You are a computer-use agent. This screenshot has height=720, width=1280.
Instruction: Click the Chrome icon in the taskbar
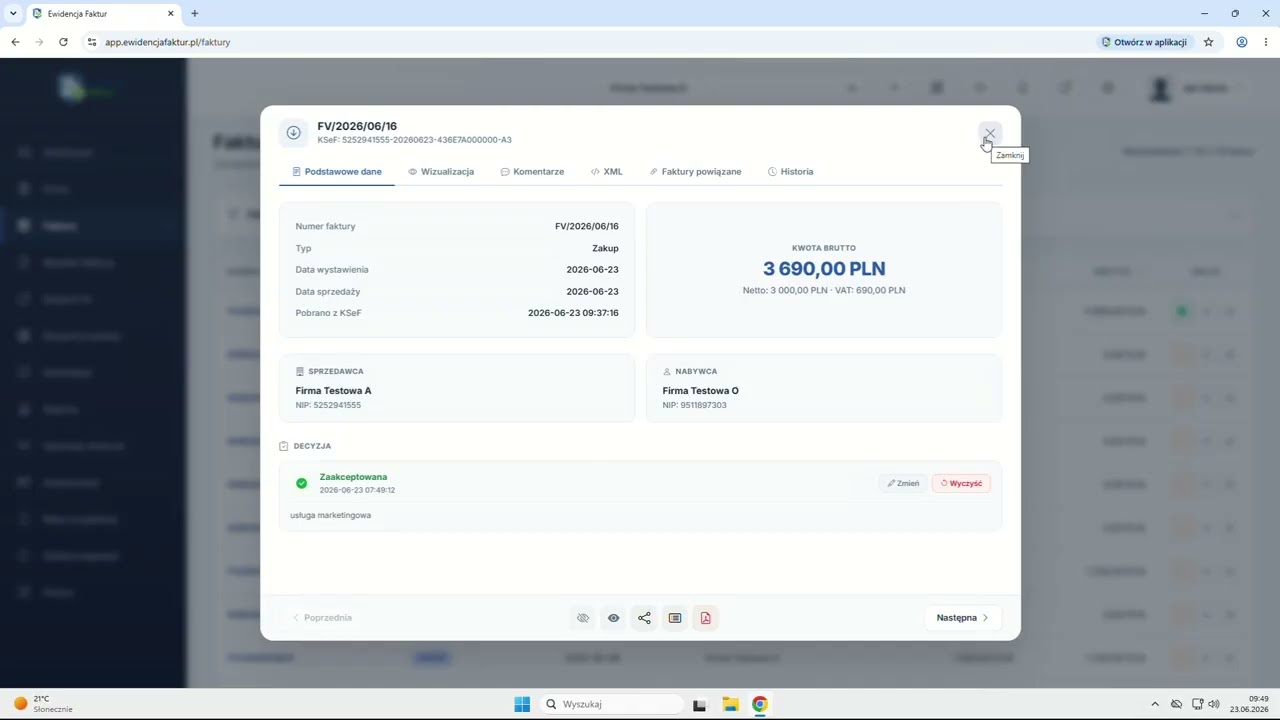(x=760, y=704)
